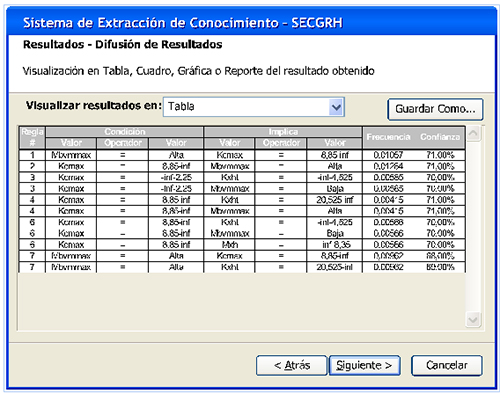Select the cell with value 20,525 inf
Viewport: 500px width, 394px height.
point(335,200)
